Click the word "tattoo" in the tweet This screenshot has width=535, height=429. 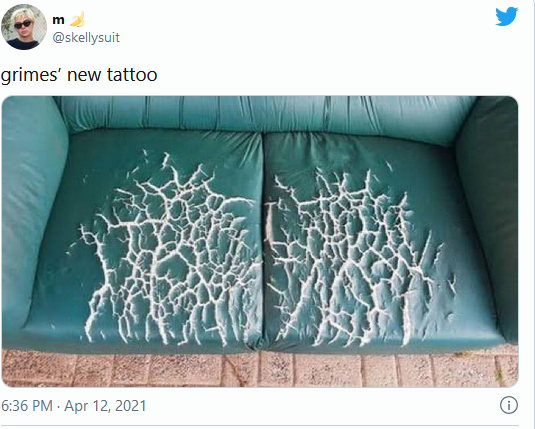point(132,75)
